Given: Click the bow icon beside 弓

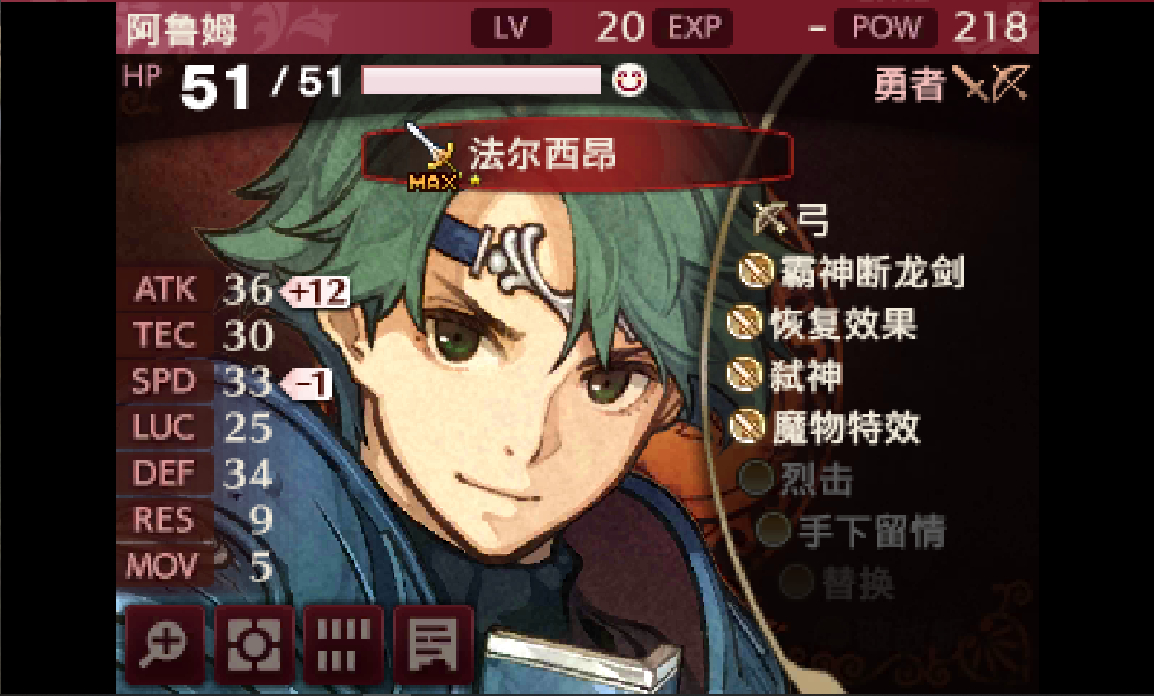Looking at the screenshot, I should tap(771, 219).
